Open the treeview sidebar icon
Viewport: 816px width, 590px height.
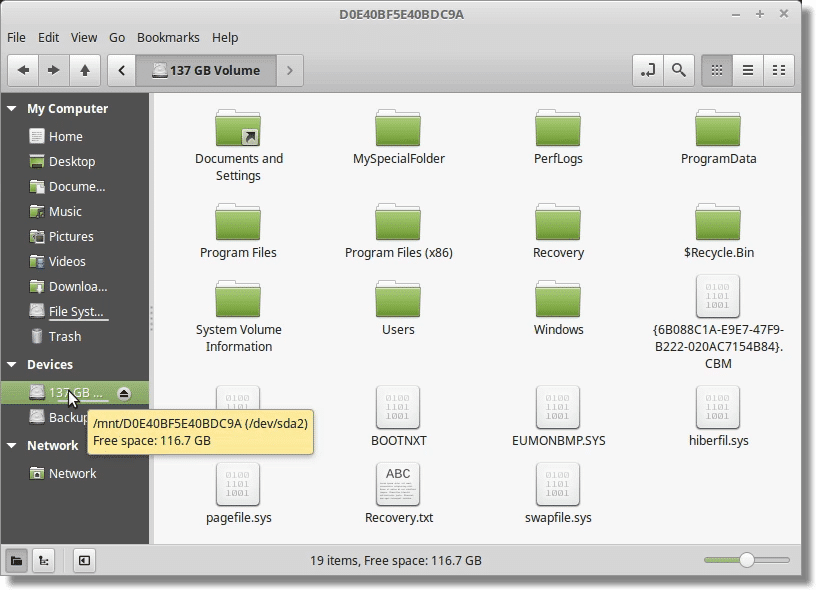point(43,561)
